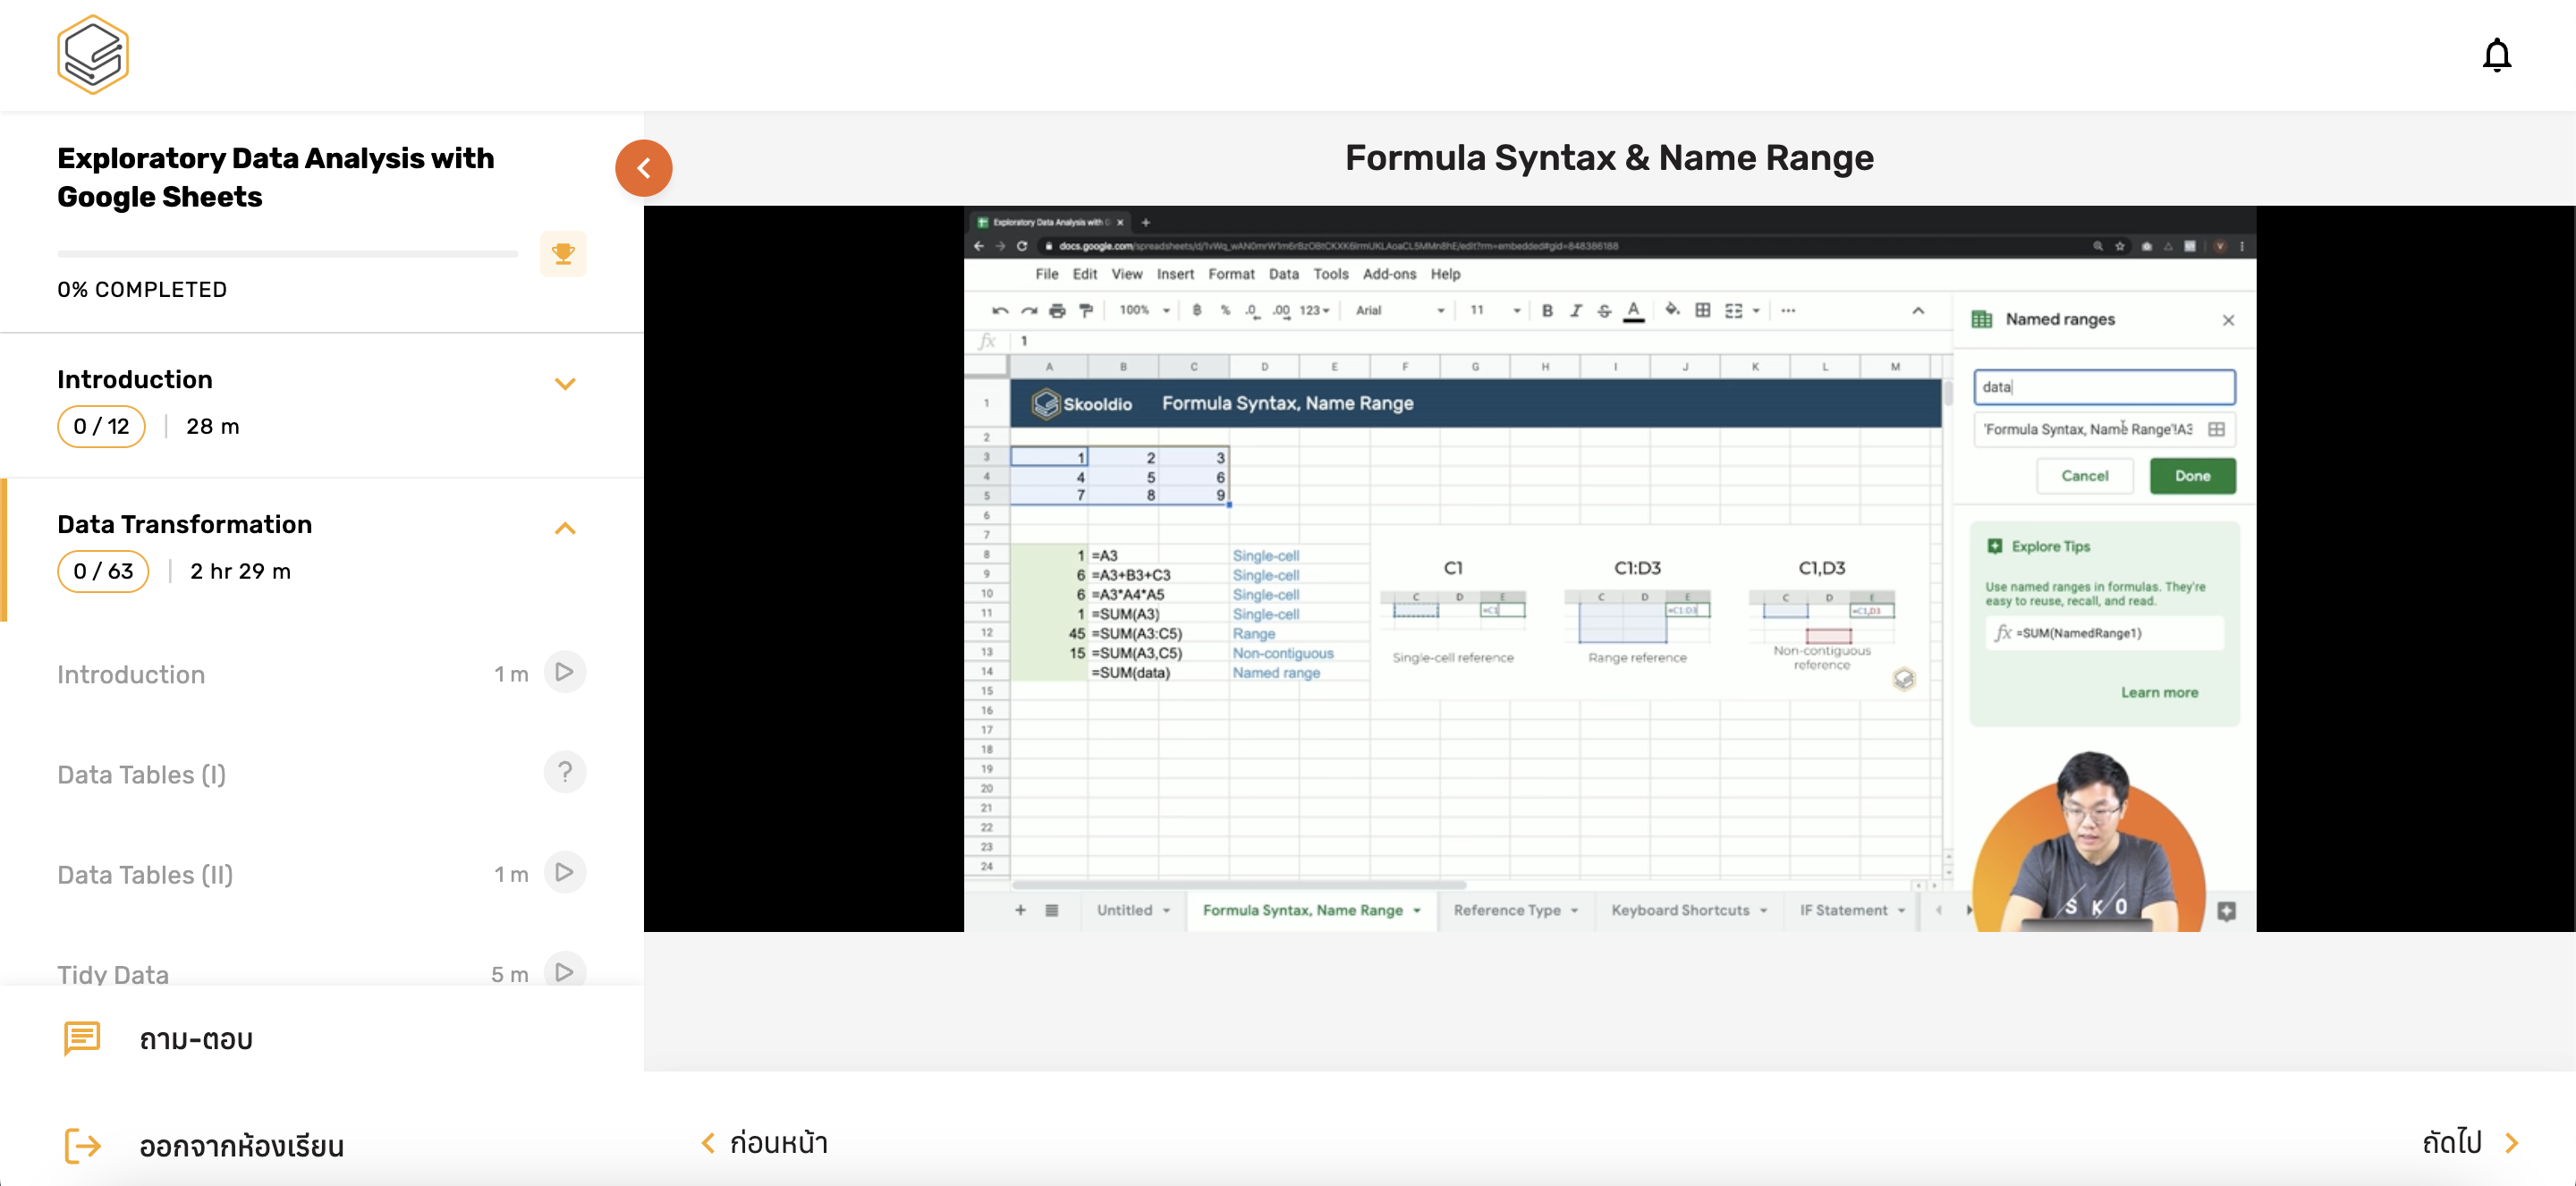Image resolution: width=2576 pixels, height=1186 pixels.
Task: Click the exit classroom icon
Action: pyautogui.click(x=82, y=1145)
